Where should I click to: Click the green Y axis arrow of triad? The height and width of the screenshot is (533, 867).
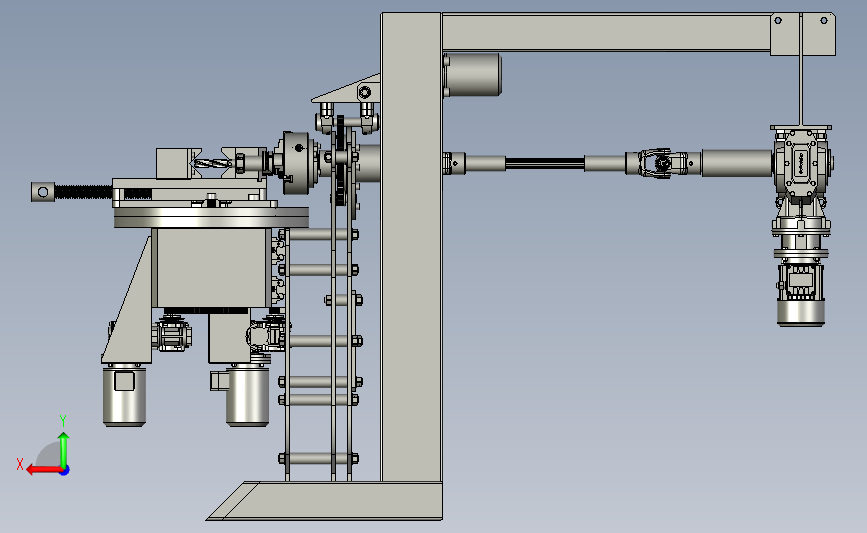click(x=64, y=451)
